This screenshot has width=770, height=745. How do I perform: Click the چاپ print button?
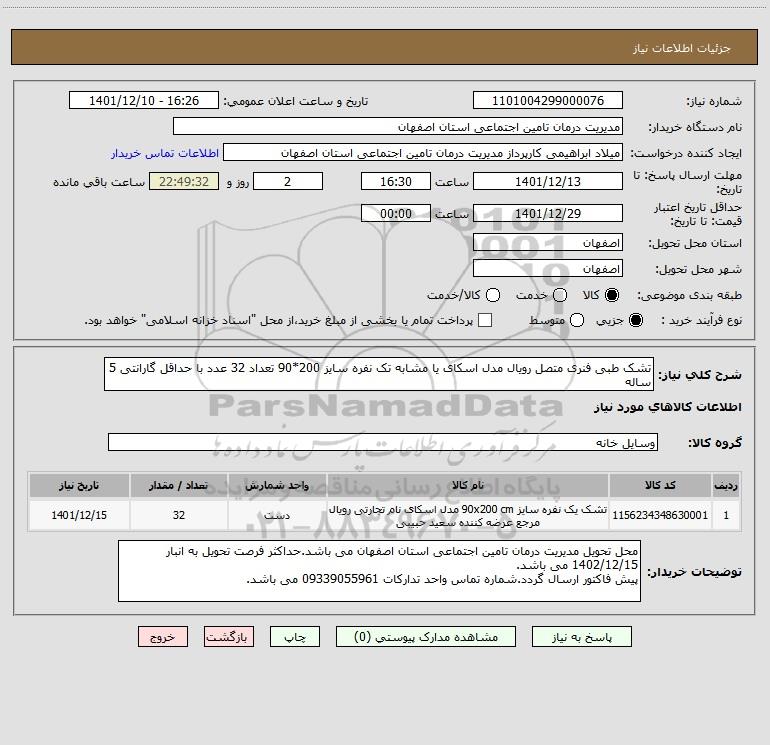point(295,636)
